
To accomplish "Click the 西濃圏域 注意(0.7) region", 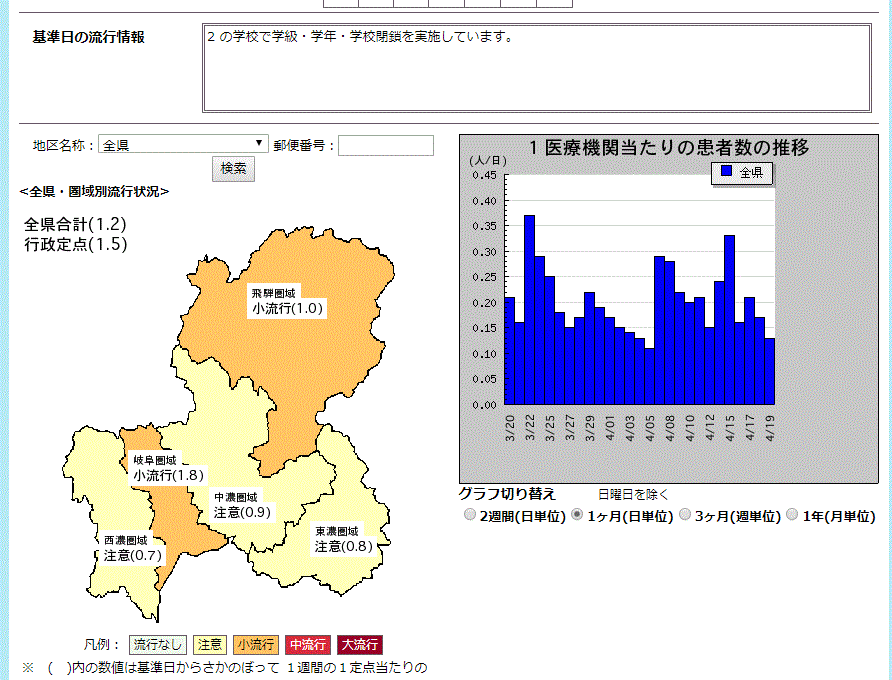I will point(132,547).
